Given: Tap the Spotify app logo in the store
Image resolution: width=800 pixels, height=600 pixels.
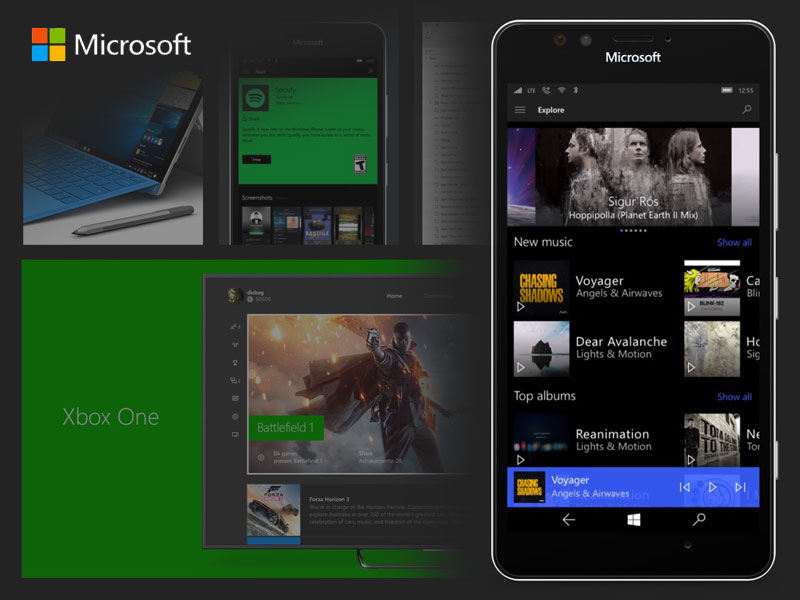Looking at the screenshot, I should 255,98.
